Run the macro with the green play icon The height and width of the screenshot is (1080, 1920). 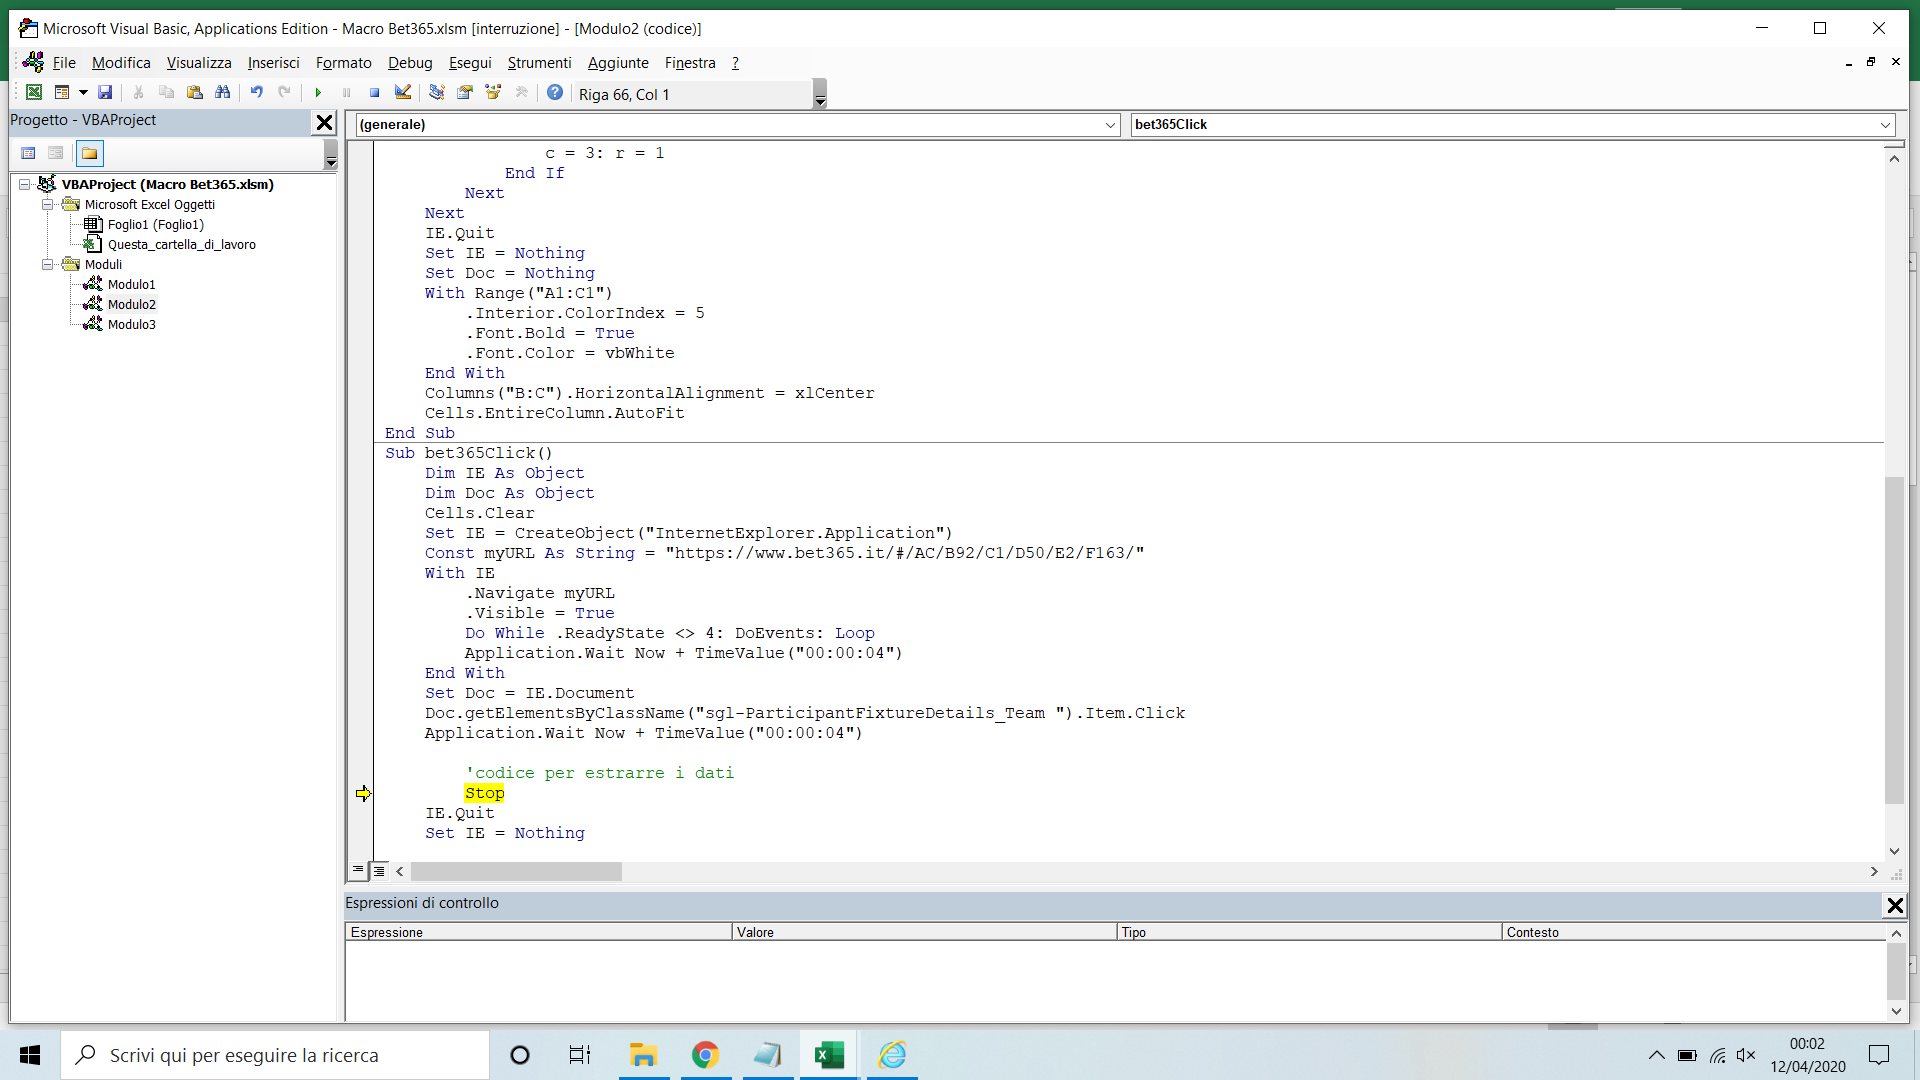pyautogui.click(x=318, y=93)
